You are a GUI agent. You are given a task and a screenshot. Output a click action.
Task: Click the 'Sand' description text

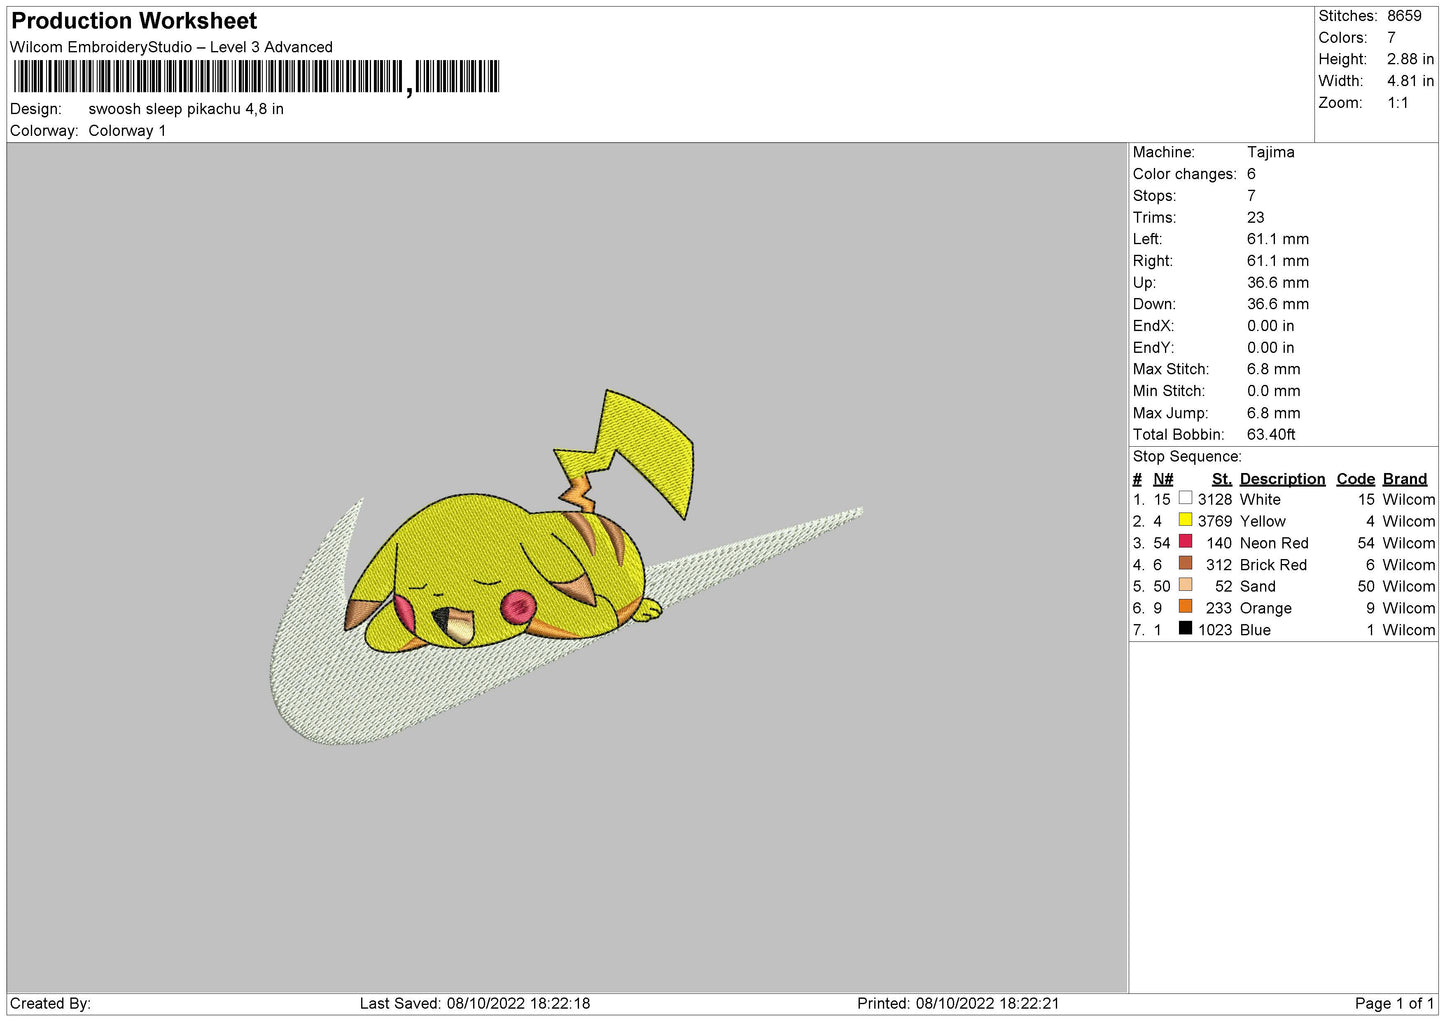[x=1257, y=586]
